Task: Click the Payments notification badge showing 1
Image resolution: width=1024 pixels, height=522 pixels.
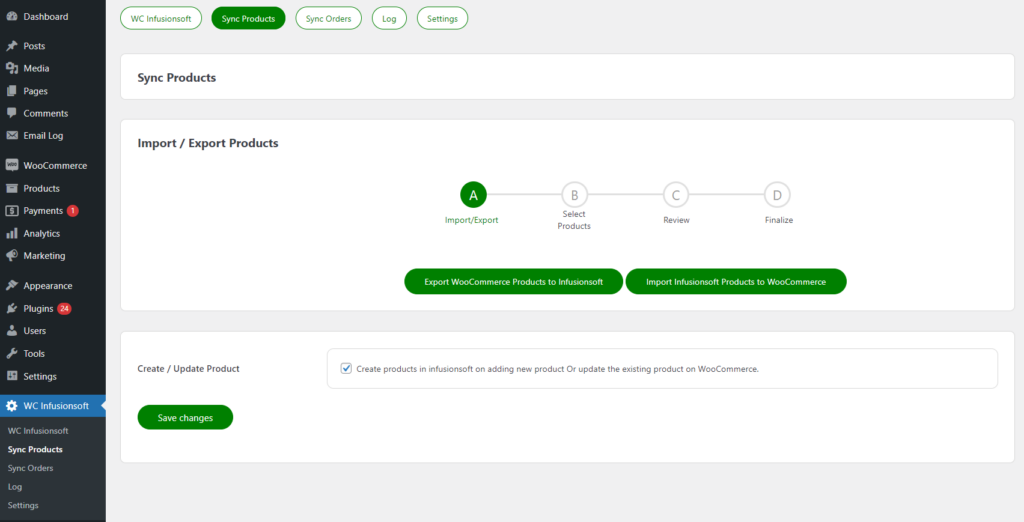Action: pos(72,210)
